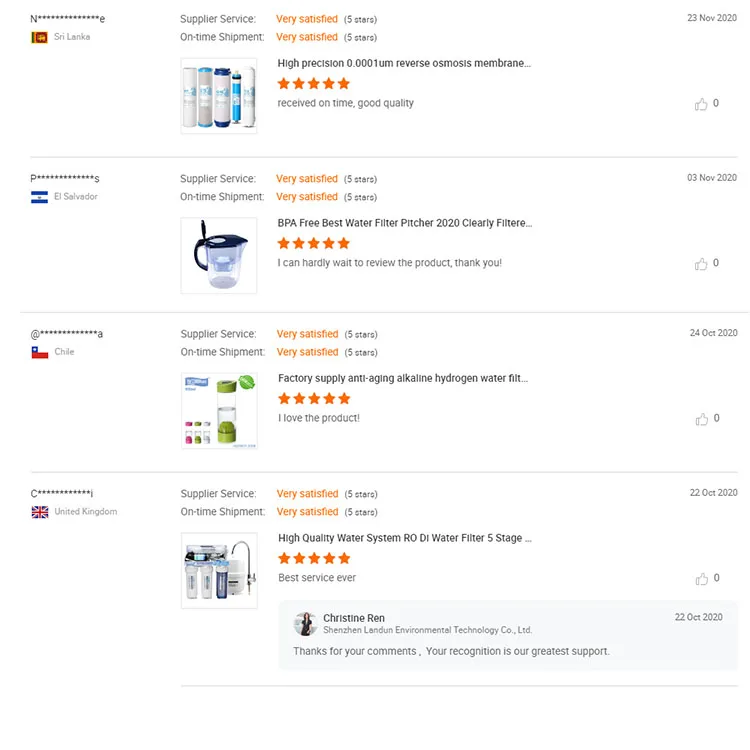Click thumbs-up on United Kingdom review

tap(701, 579)
